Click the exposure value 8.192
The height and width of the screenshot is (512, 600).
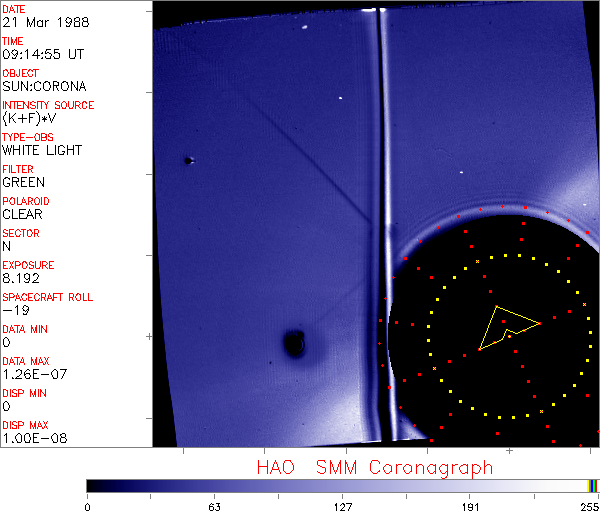(x=22, y=278)
